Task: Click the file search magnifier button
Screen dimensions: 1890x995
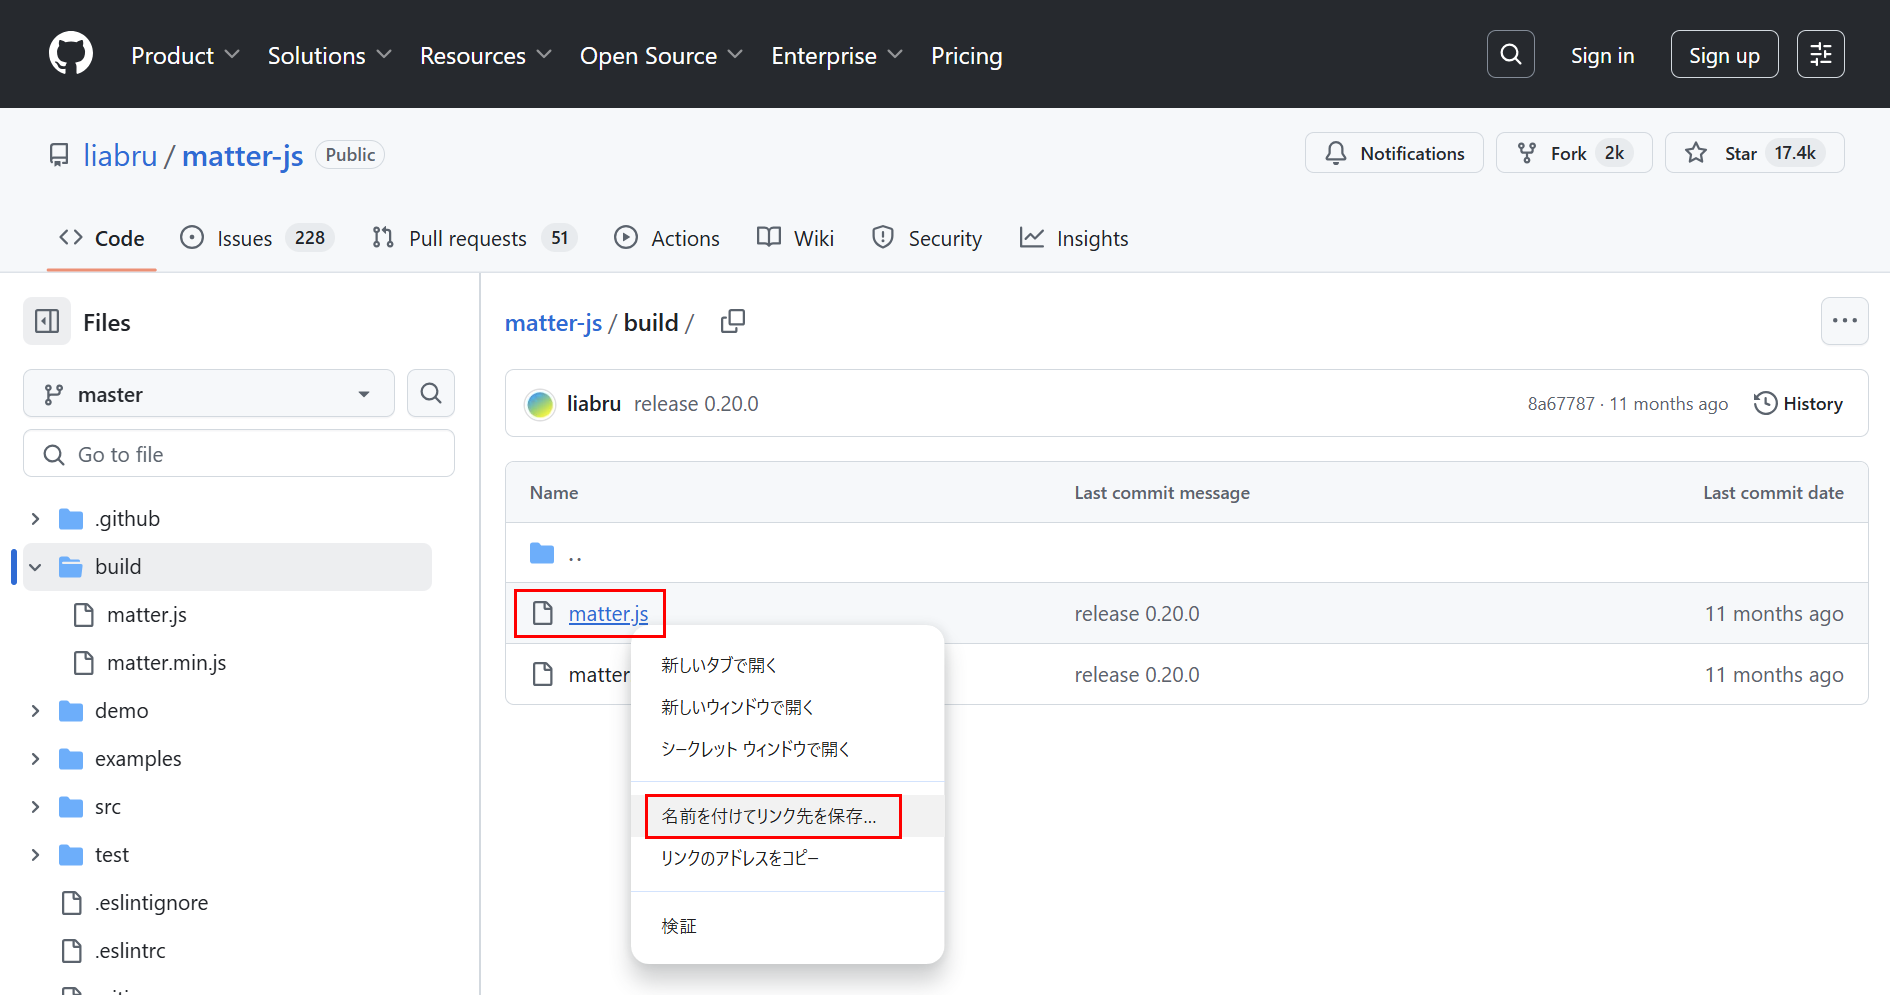Action: tap(431, 394)
